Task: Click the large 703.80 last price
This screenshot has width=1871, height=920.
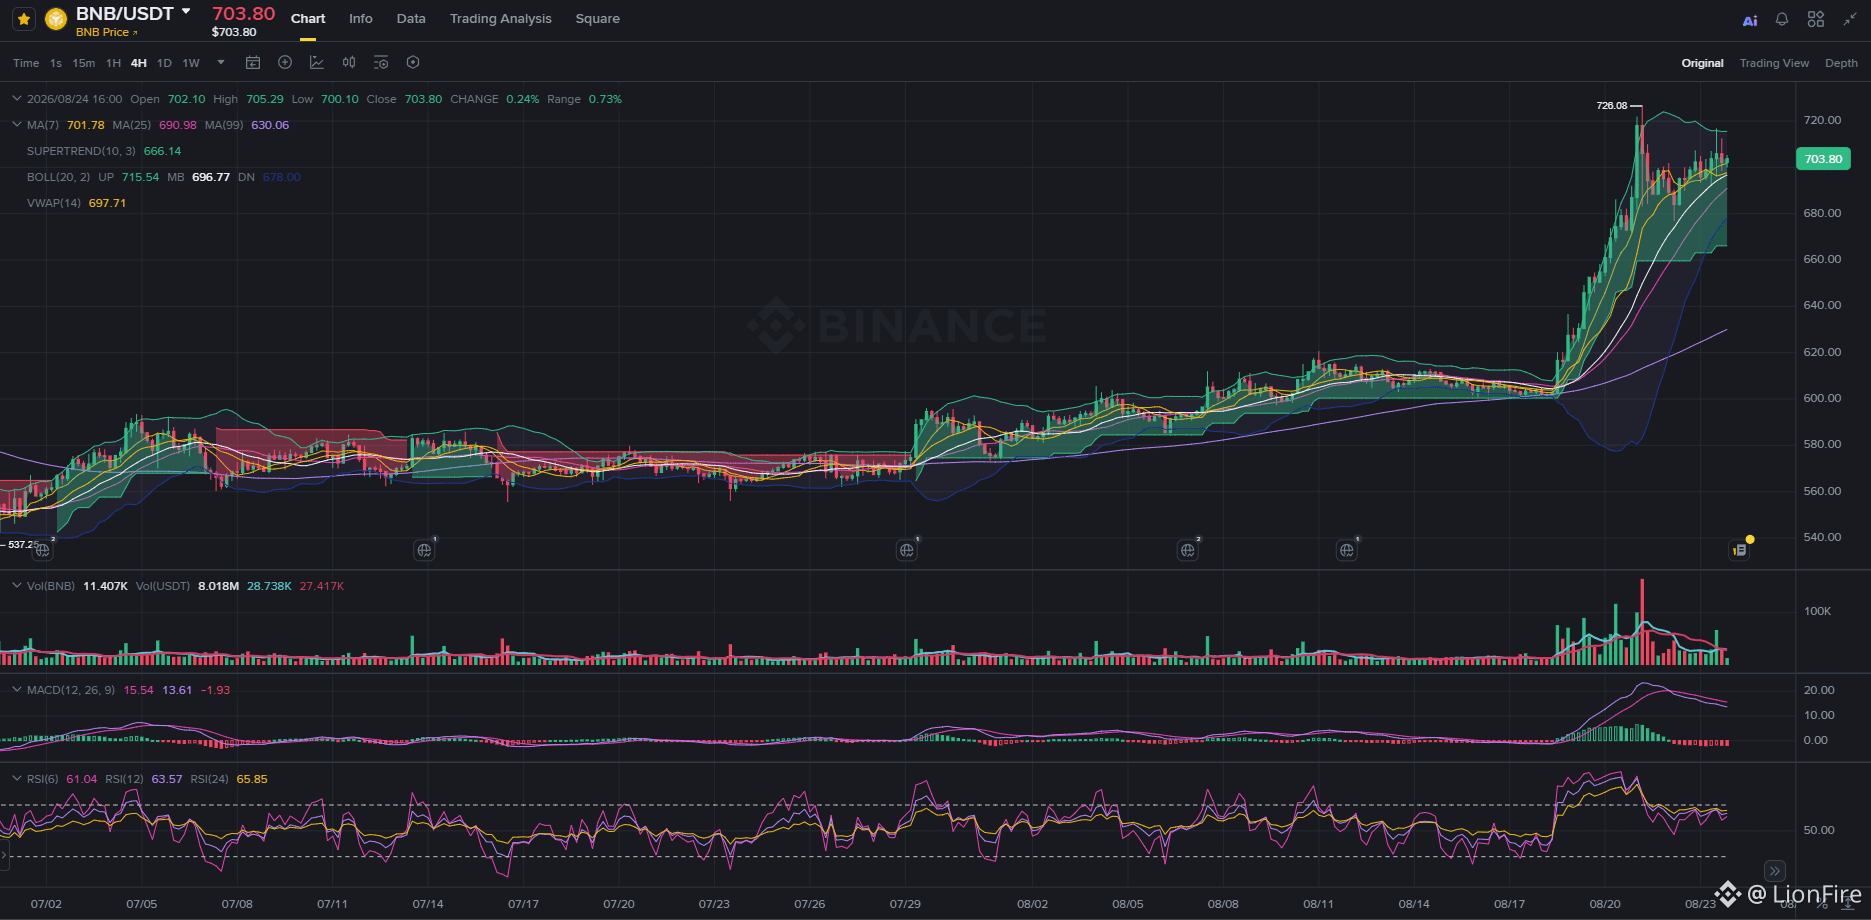Action: [x=243, y=13]
